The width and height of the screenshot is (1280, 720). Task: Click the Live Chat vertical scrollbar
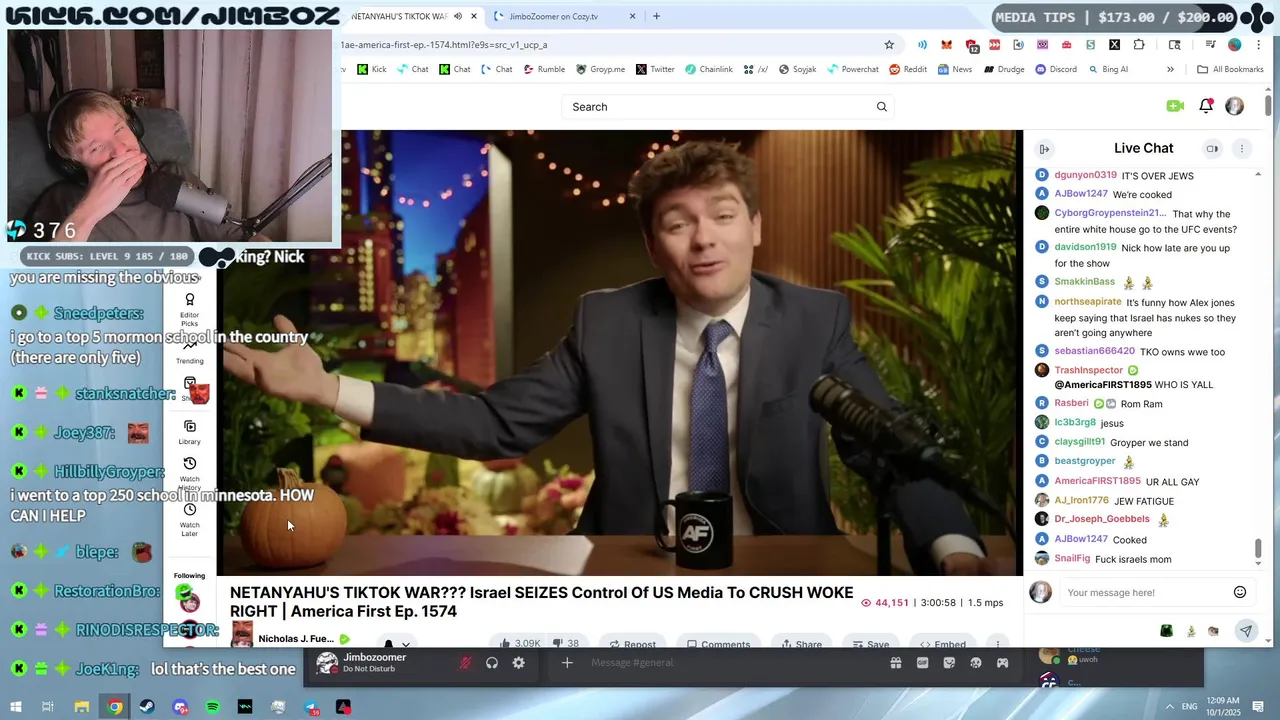[1258, 549]
